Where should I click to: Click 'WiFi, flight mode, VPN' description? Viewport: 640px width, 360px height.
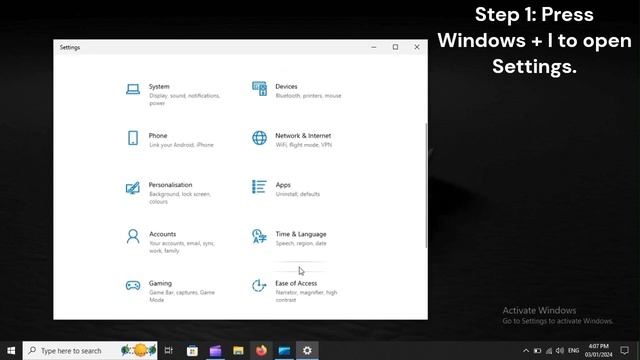pyautogui.click(x=304, y=145)
